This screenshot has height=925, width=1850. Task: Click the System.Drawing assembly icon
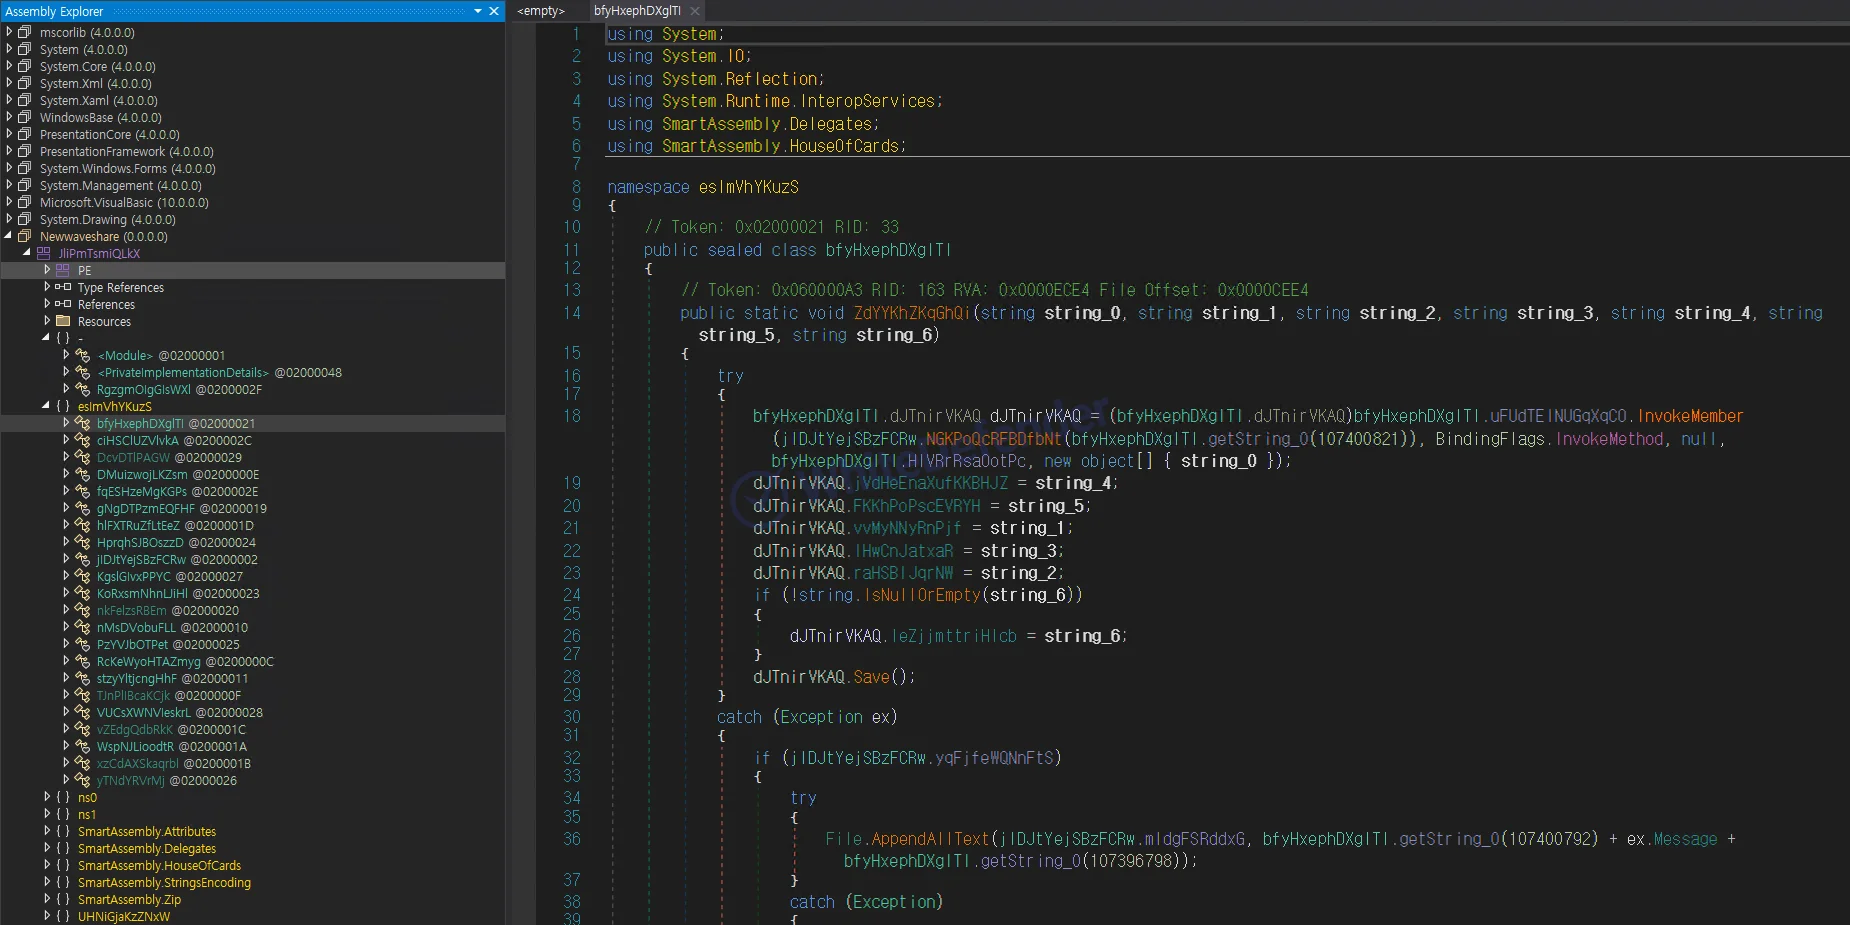25,219
